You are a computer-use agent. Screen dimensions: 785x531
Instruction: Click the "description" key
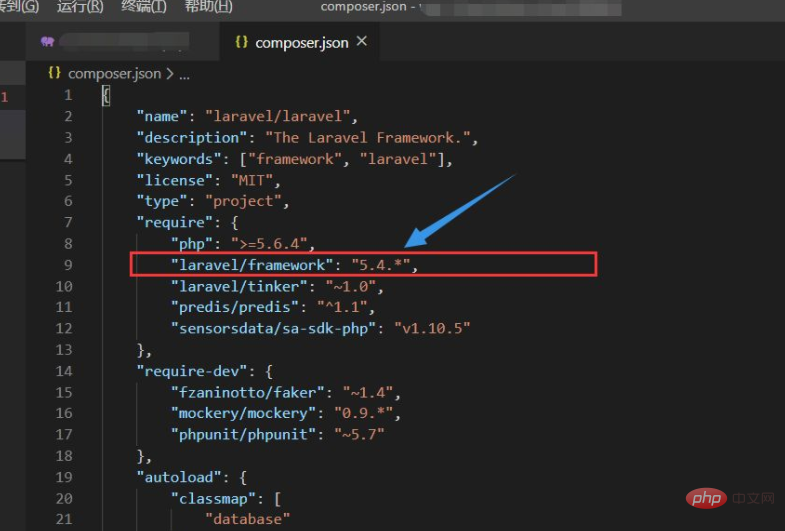pos(192,138)
